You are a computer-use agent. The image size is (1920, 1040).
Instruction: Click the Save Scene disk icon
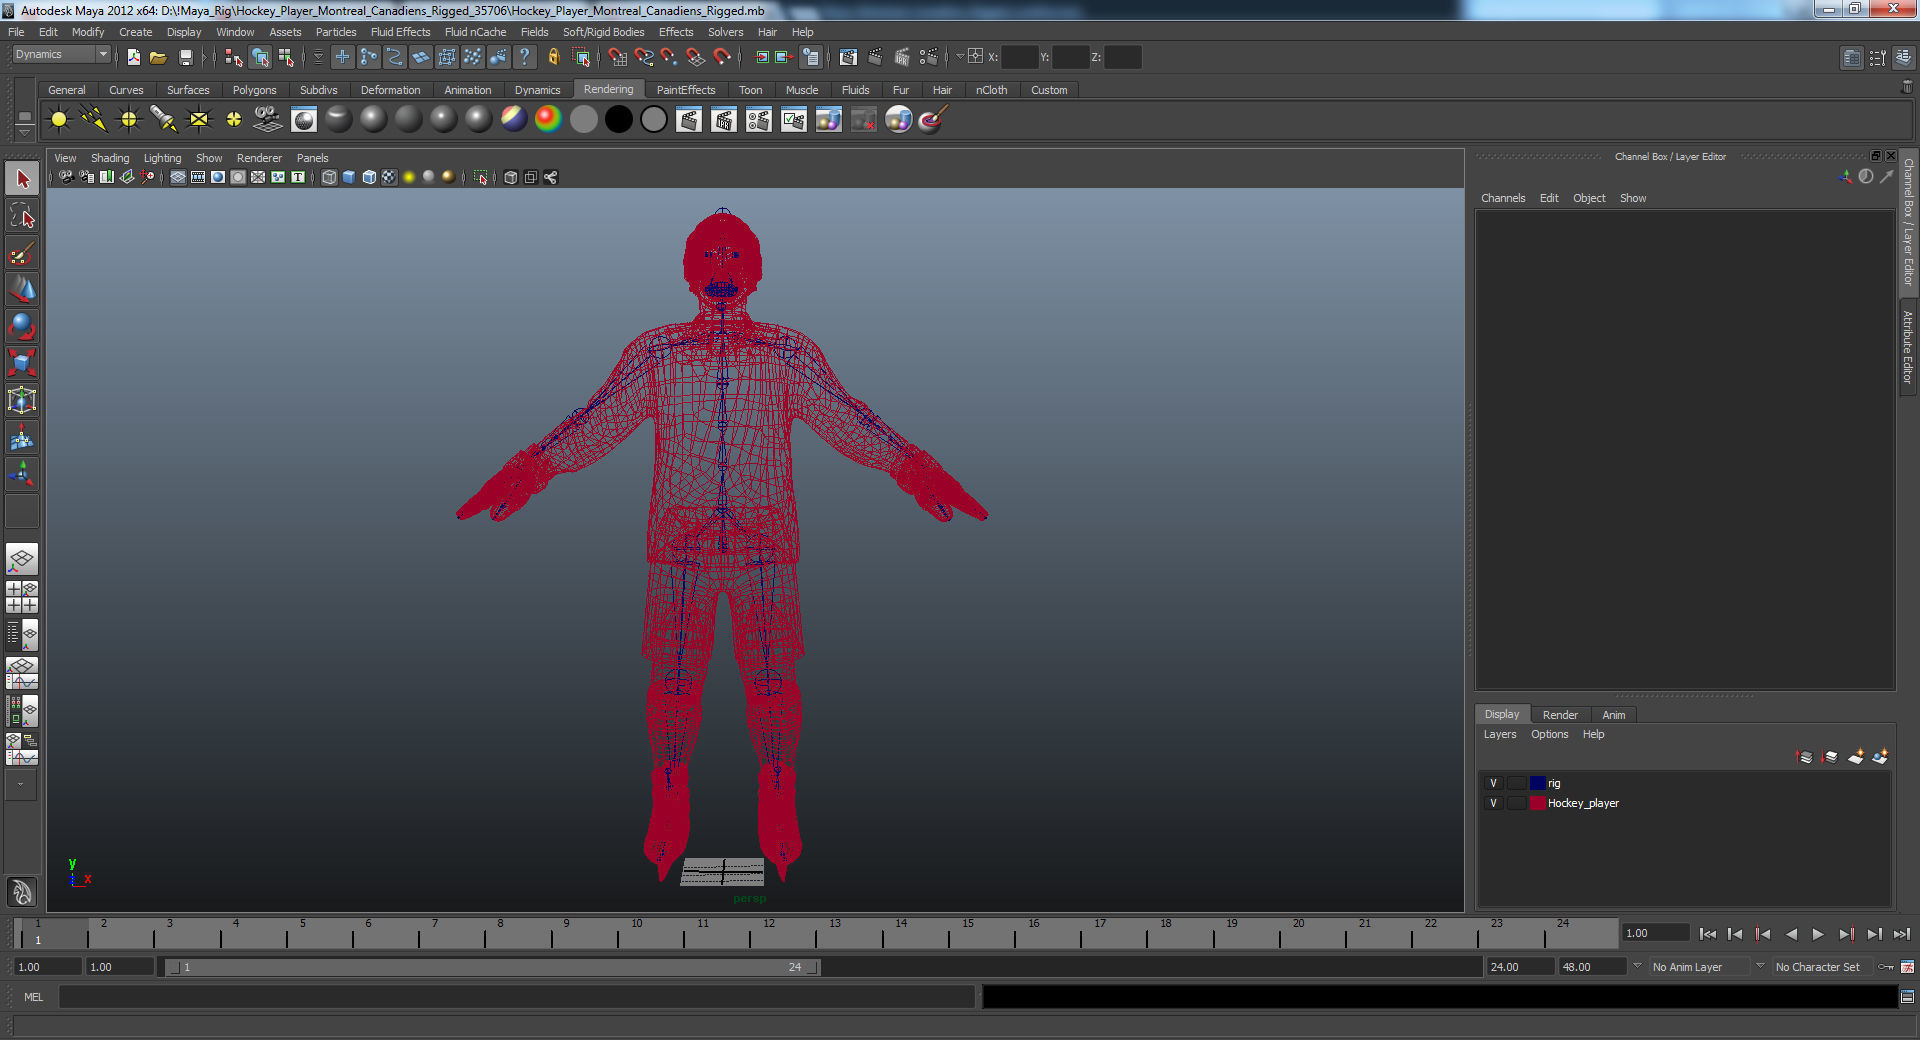tap(185, 57)
